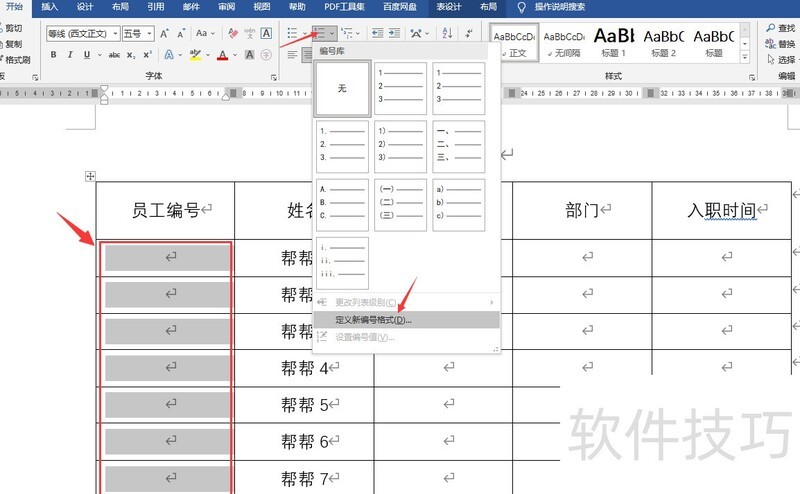The height and width of the screenshot is (494, 800).
Task: Toggle superscript x² formatting
Action: (147, 55)
